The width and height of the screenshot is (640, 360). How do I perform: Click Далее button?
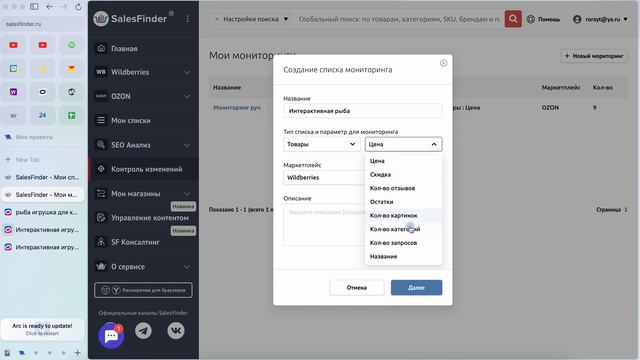point(416,288)
